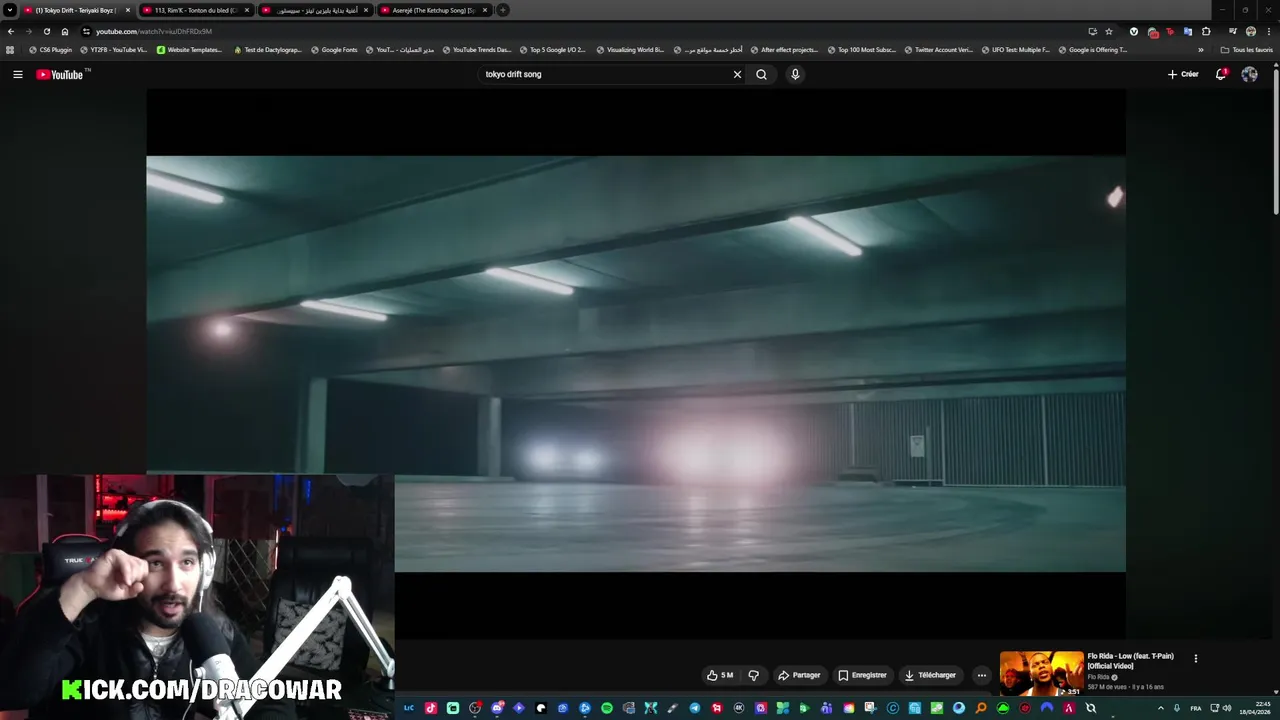1280x720 pixels.
Task: Go back in browser history
Action: [11, 31]
